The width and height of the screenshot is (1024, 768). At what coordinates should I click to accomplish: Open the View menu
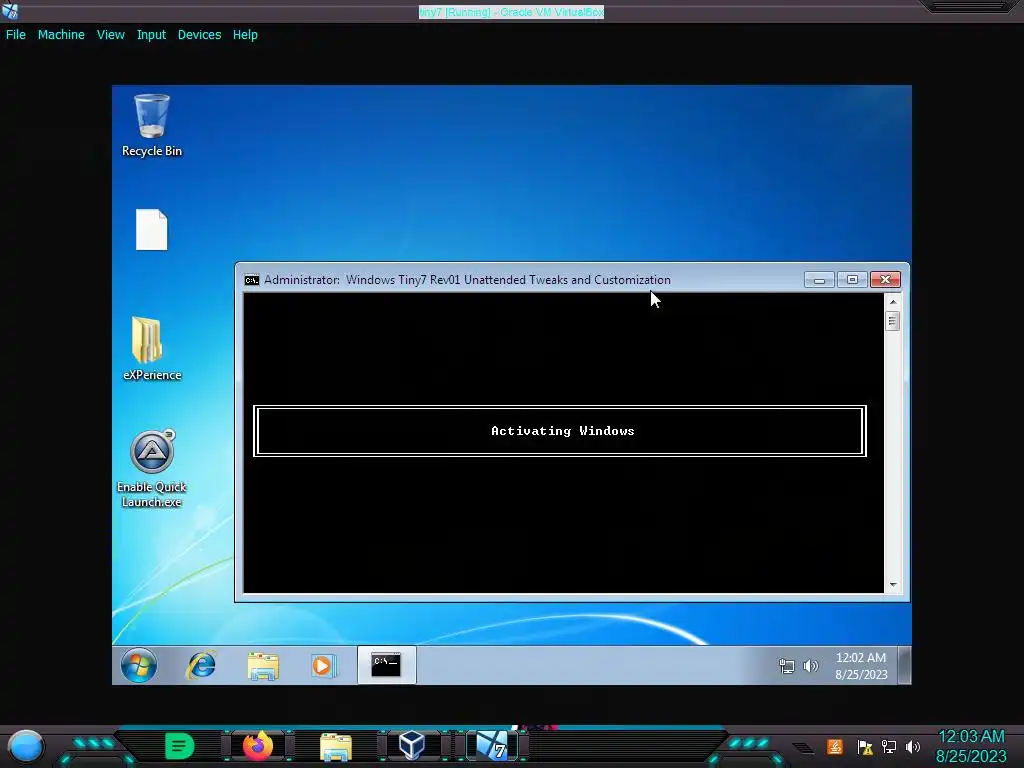coord(110,35)
